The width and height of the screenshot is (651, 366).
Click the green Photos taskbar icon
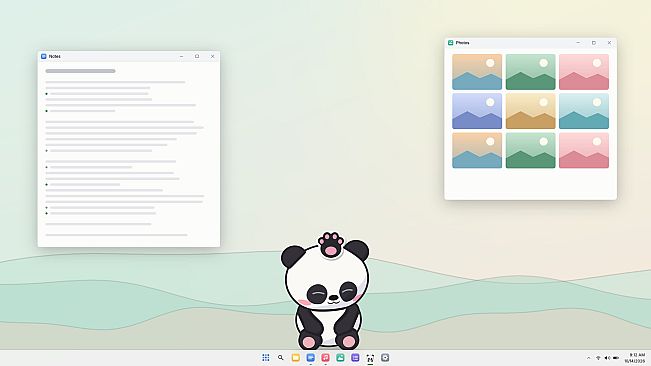tap(340, 358)
